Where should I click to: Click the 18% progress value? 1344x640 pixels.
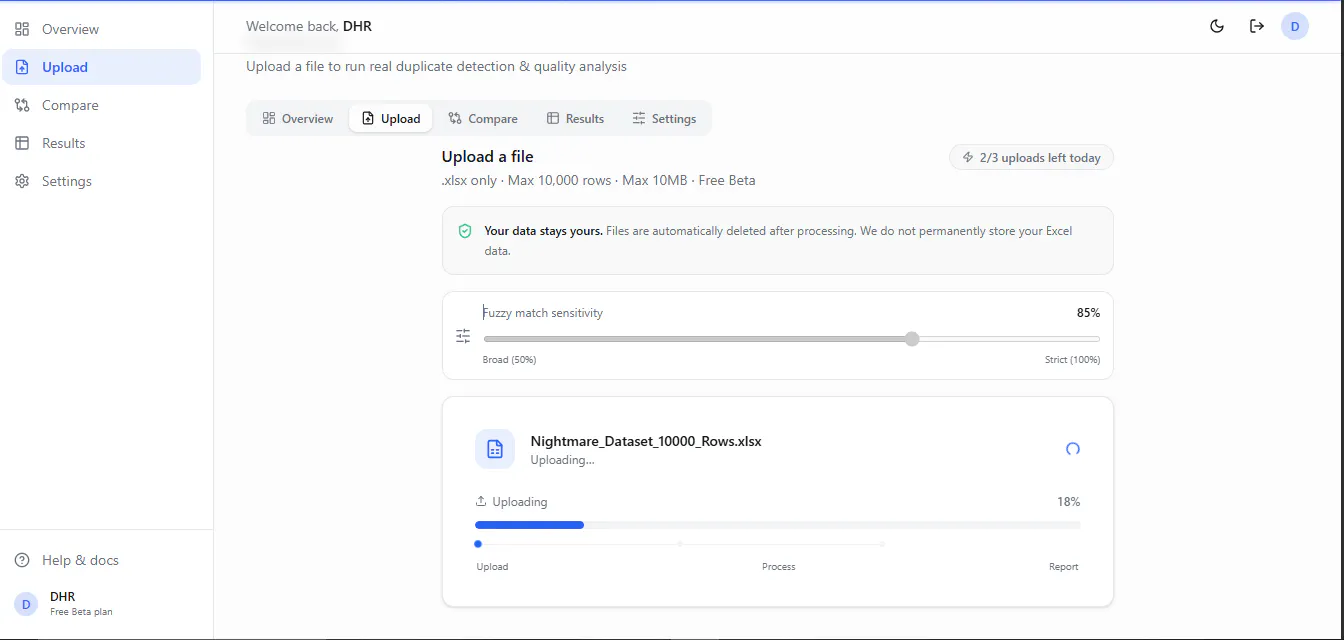tap(1068, 502)
